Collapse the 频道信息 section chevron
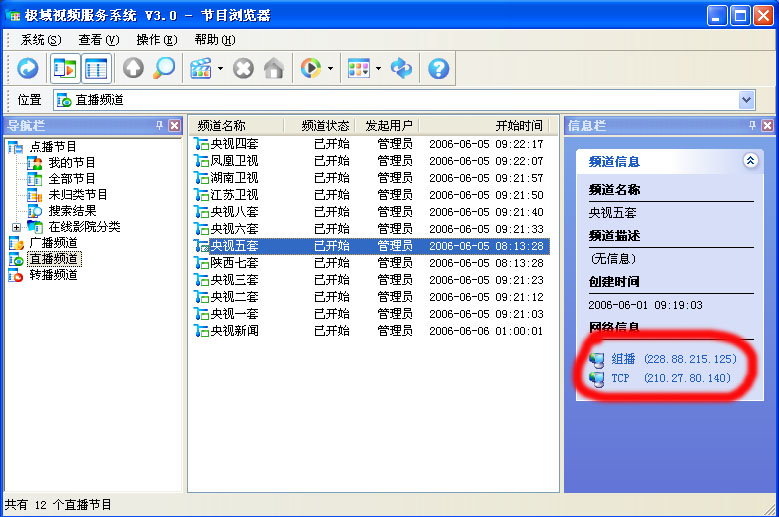 tap(750, 160)
